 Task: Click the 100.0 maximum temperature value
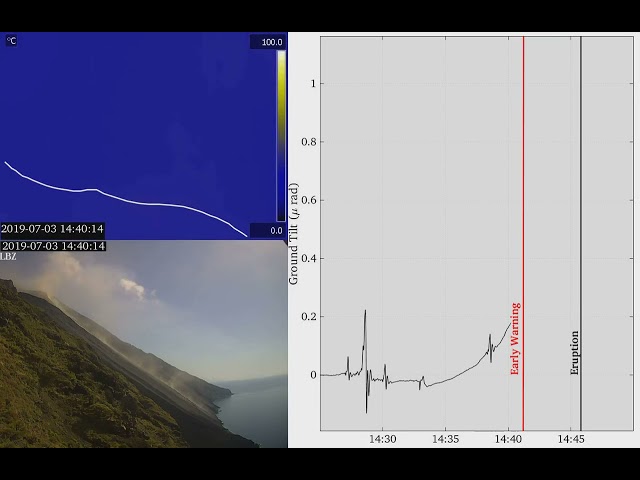[x=272, y=42]
